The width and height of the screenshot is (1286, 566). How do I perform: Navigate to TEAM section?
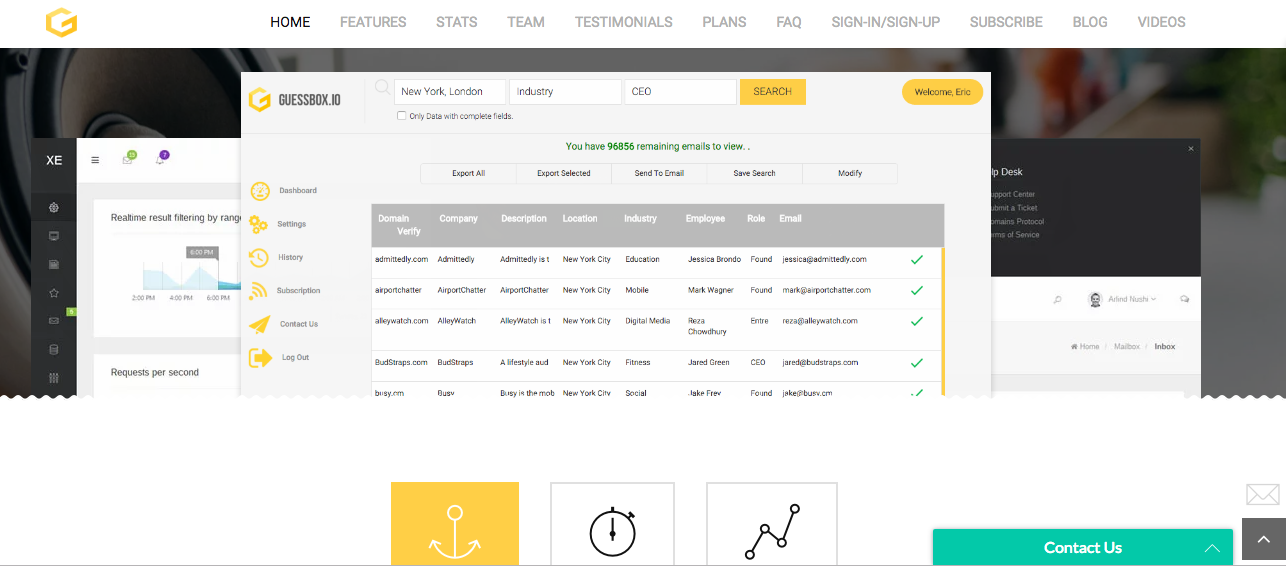click(x=526, y=22)
